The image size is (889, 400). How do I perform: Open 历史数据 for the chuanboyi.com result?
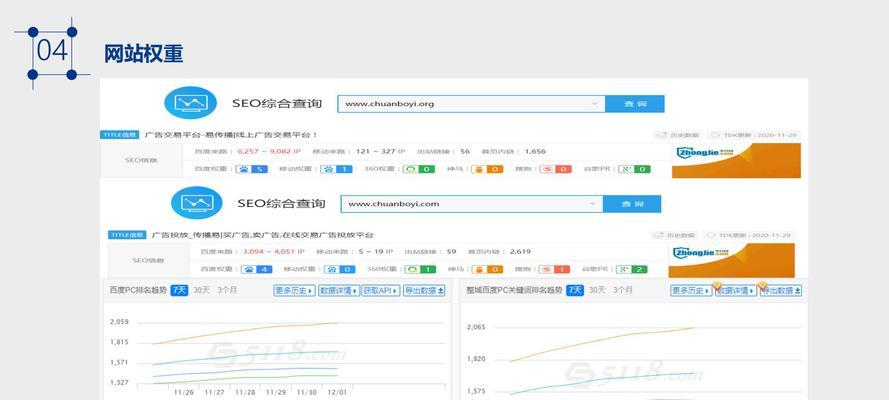(x=674, y=235)
